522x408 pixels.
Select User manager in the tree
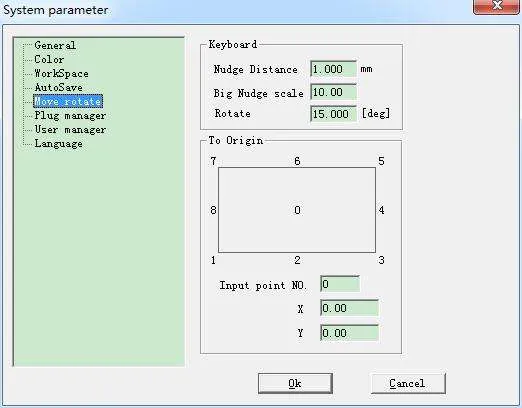(x=70, y=130)
